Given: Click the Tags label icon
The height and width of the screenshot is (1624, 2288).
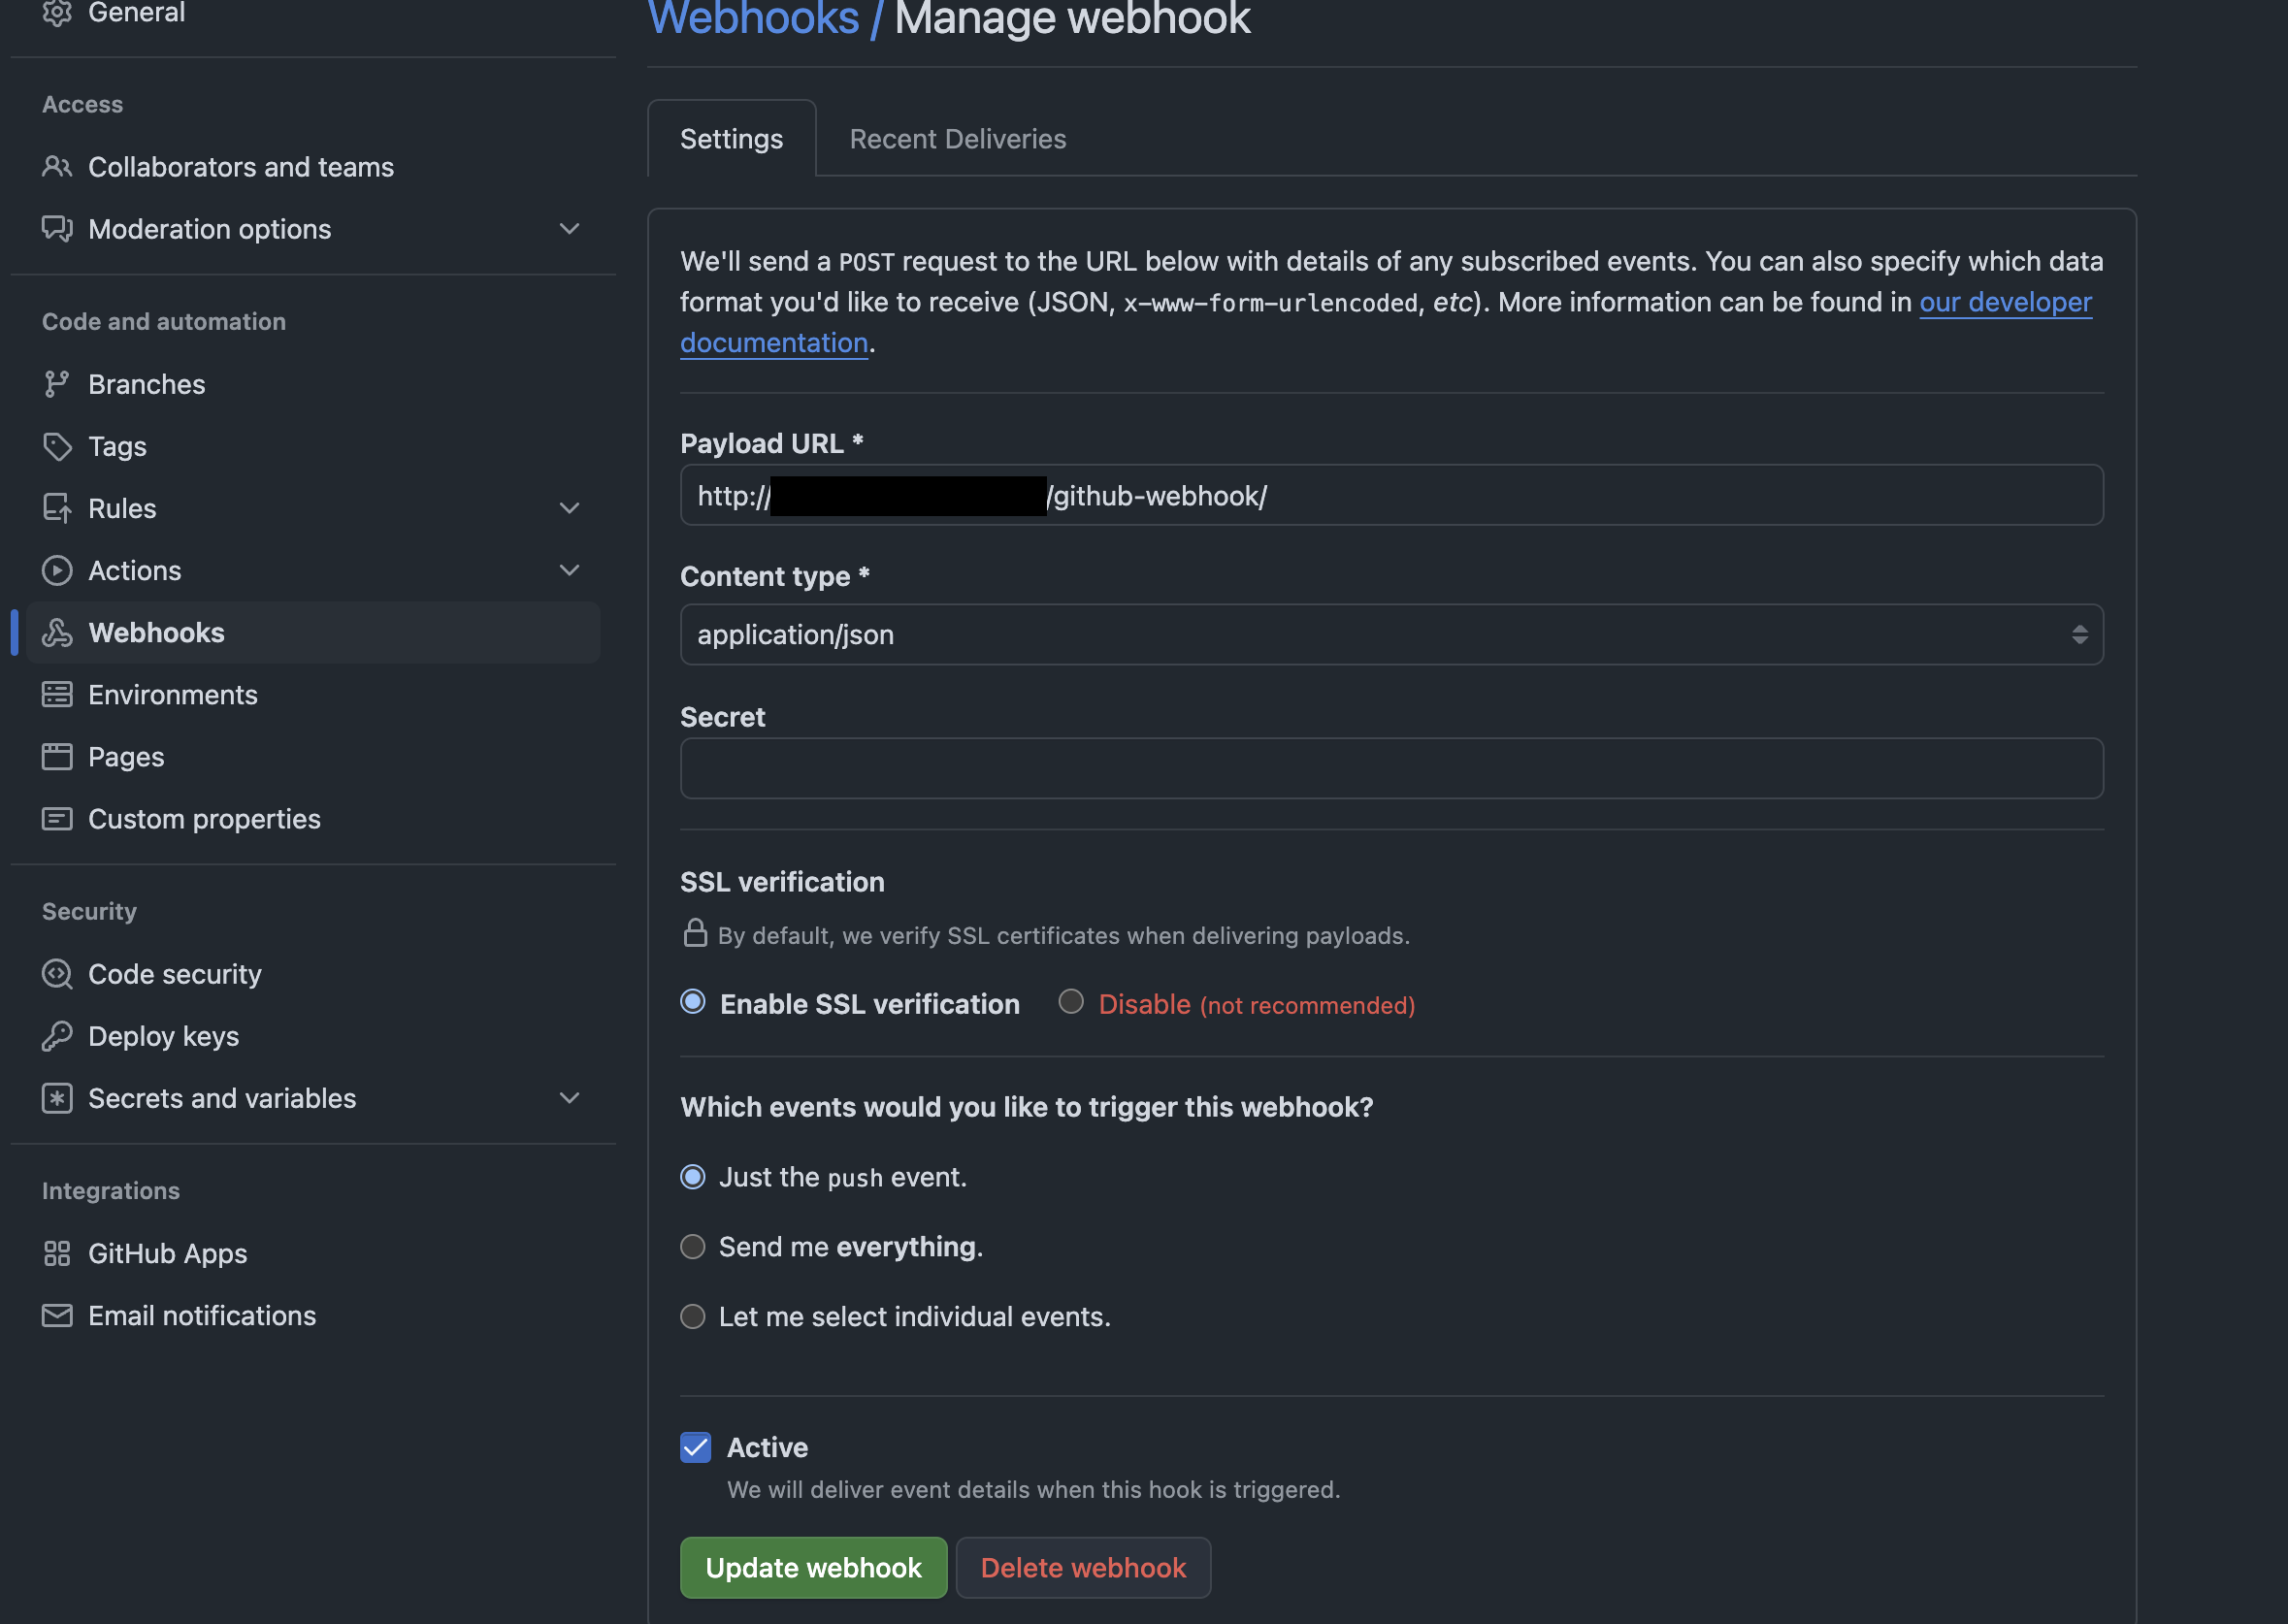Looking at the screenshot, I should (57, 446).
